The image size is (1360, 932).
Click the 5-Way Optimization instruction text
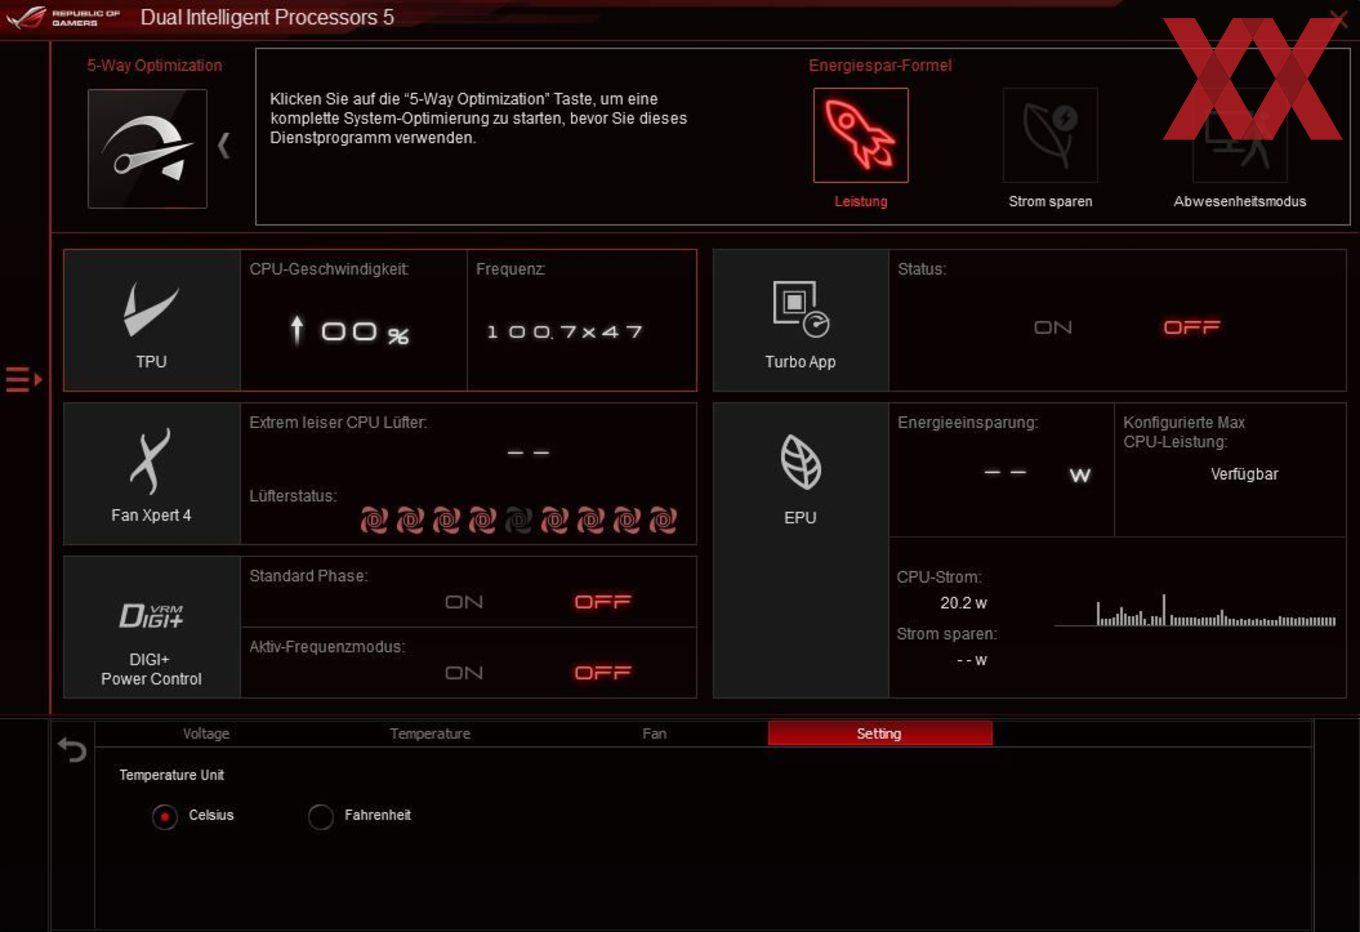point(478,118)
